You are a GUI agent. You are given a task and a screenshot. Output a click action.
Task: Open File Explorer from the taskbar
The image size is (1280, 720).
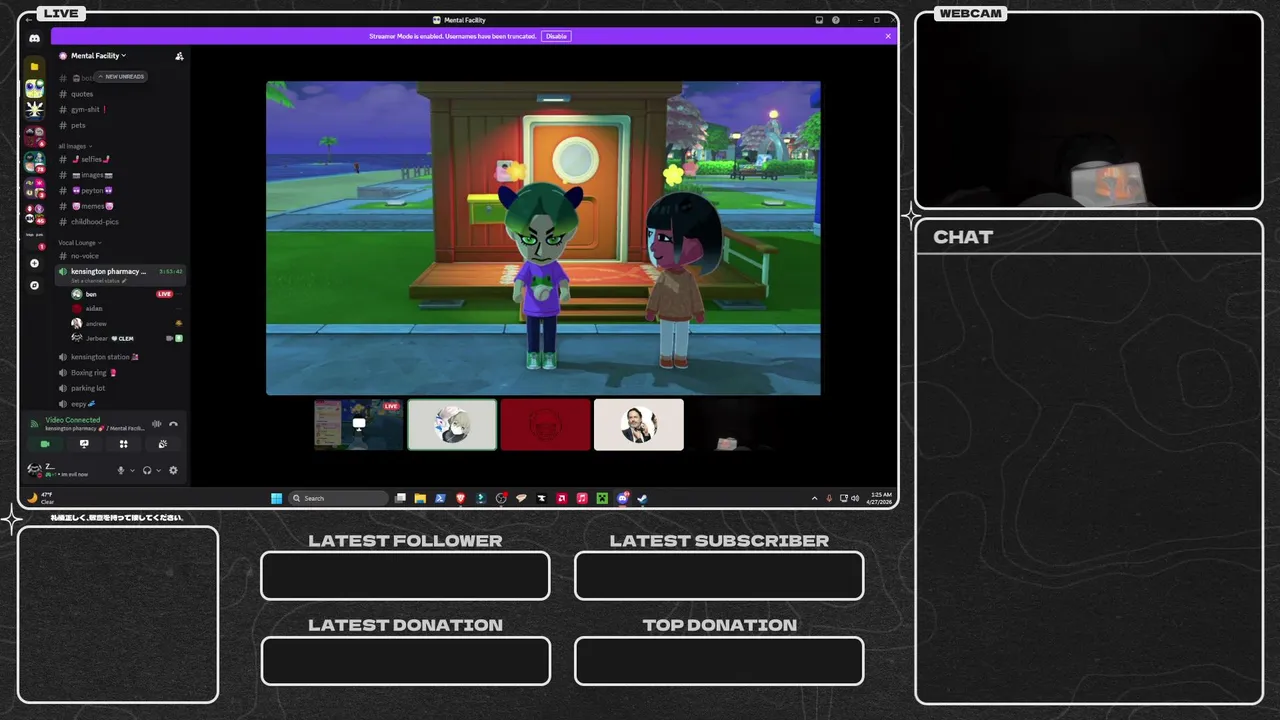click(x=420, y=498)
